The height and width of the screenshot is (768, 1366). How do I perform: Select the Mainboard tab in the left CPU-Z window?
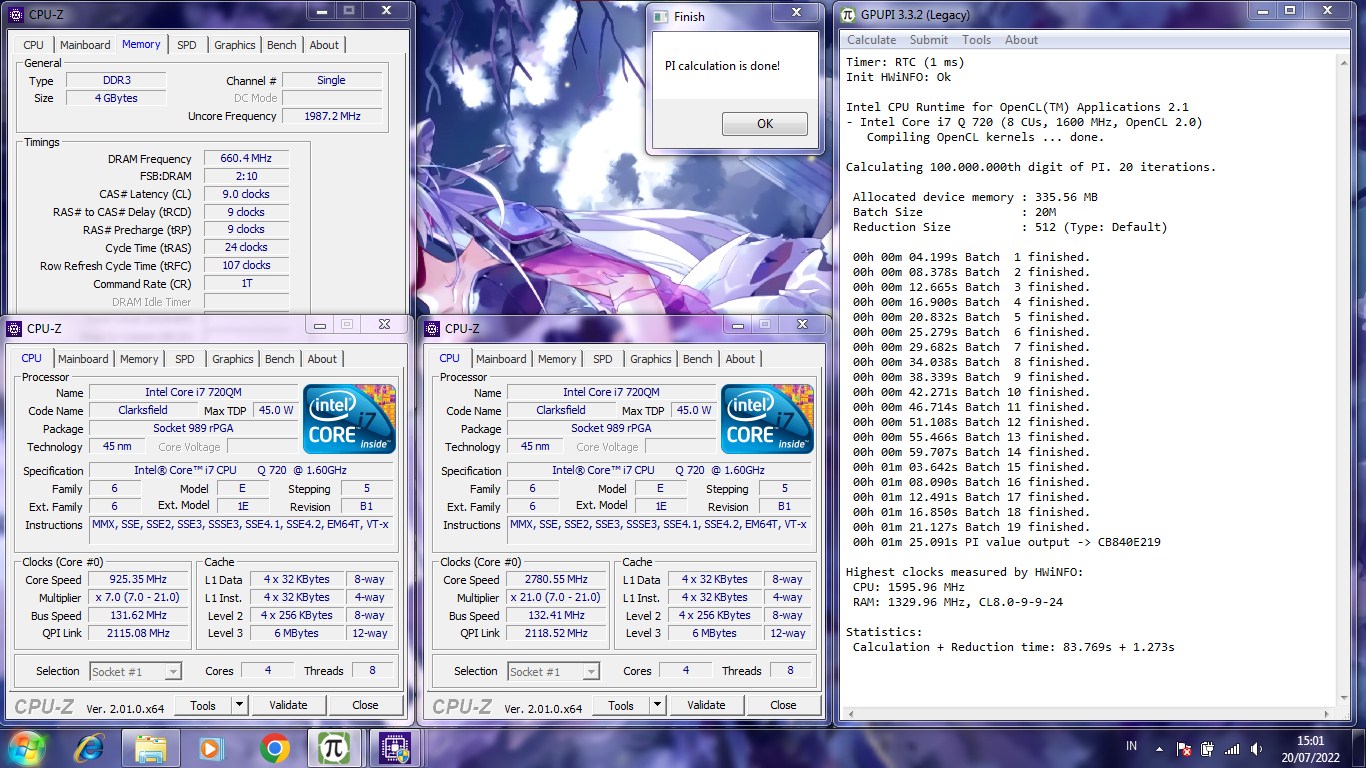(83, 359)
